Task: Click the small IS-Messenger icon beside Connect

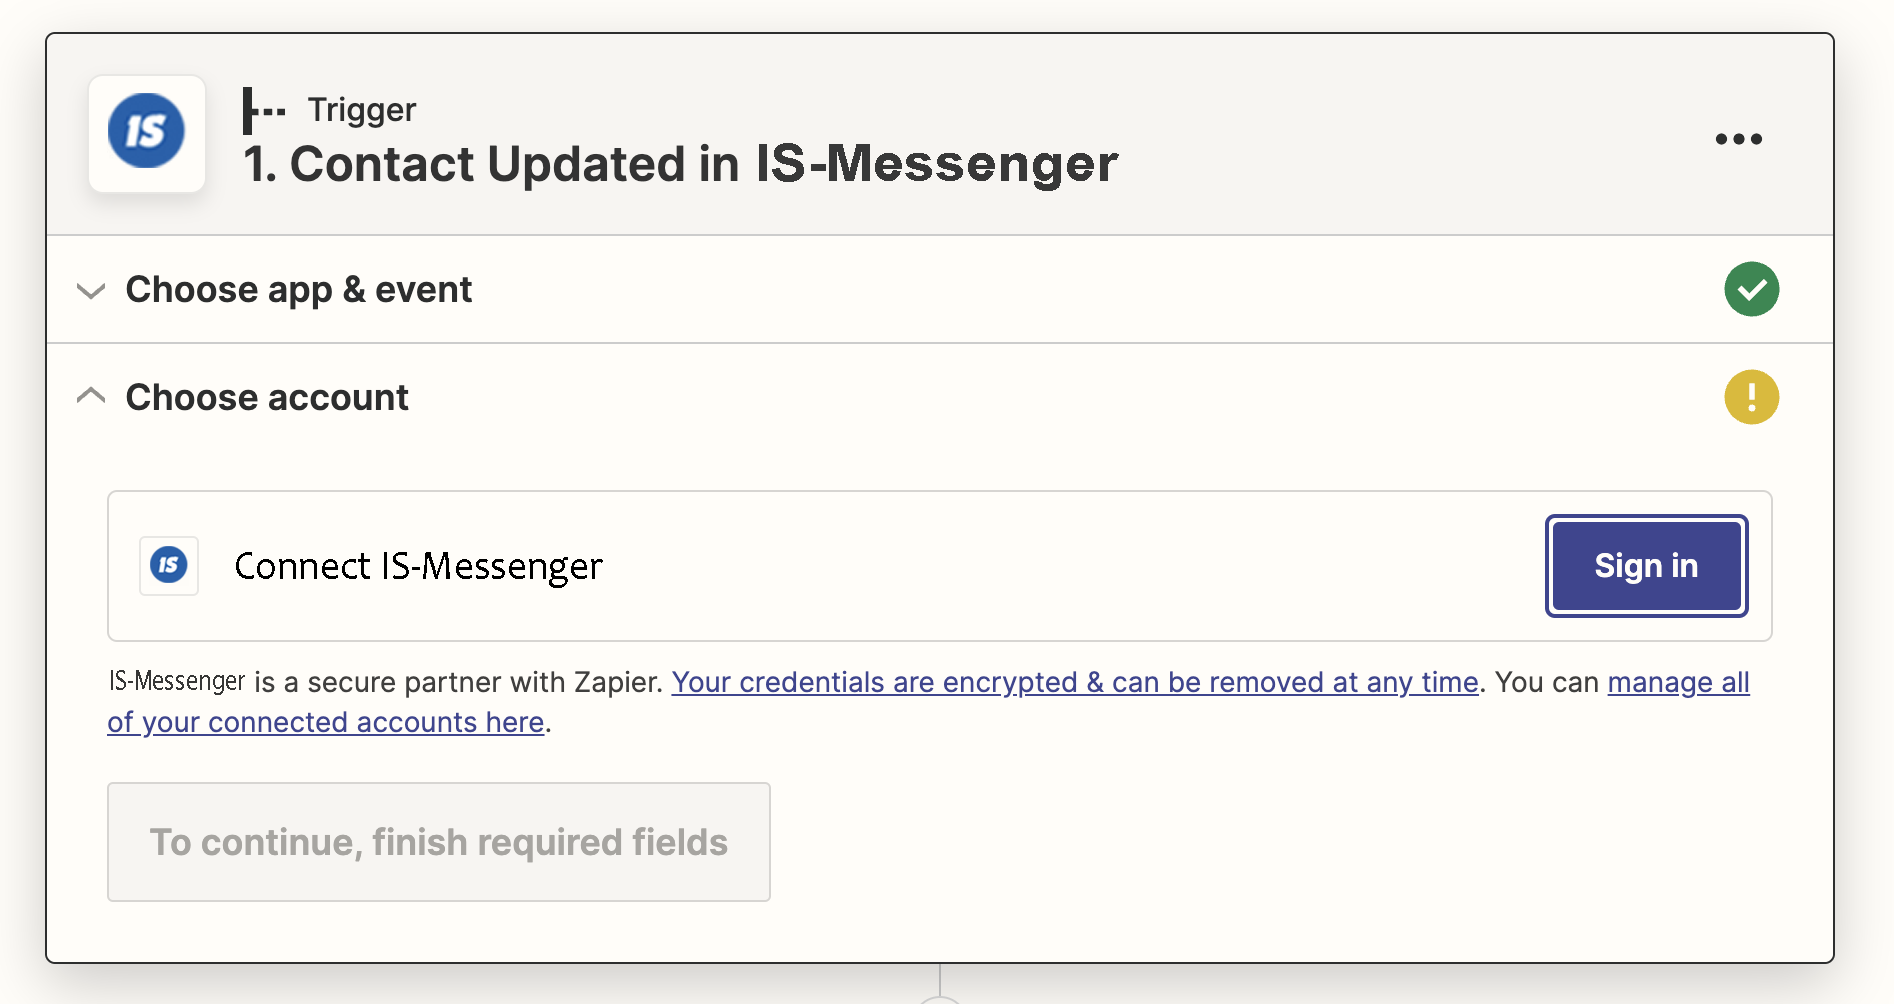Action: click(169, 566)
